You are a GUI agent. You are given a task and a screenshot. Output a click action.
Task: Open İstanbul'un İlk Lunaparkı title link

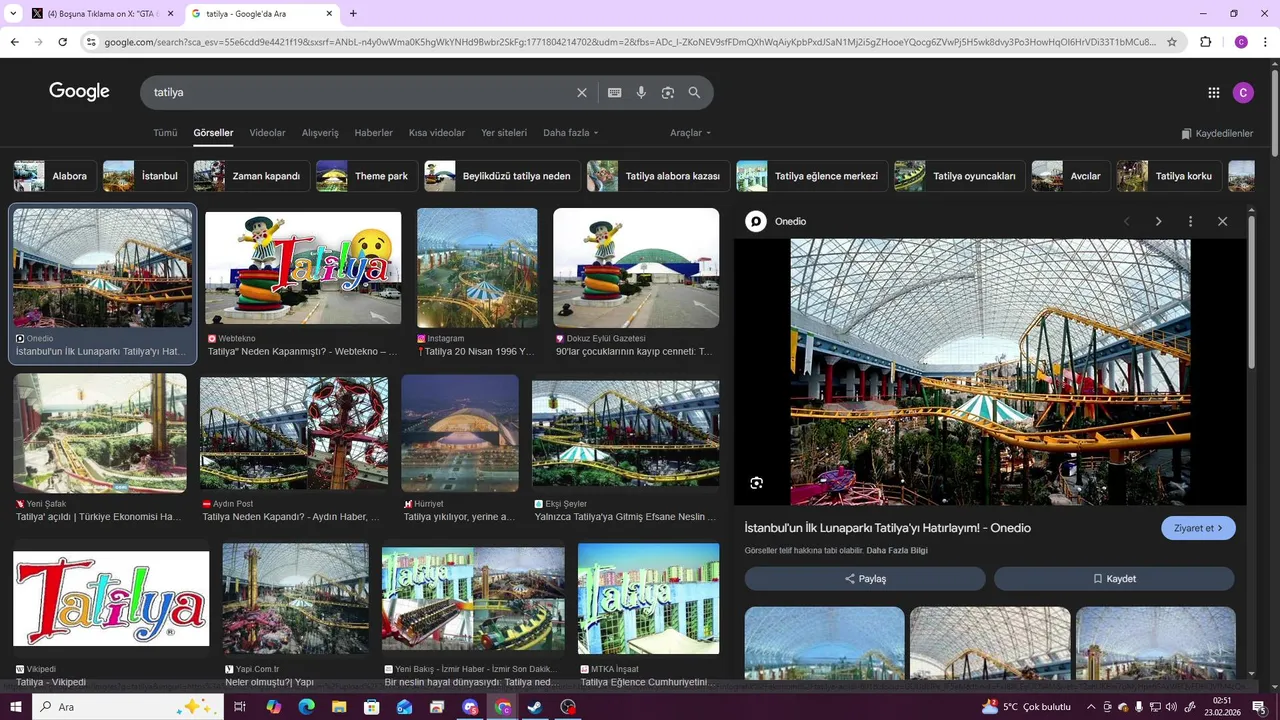(887, 528)
